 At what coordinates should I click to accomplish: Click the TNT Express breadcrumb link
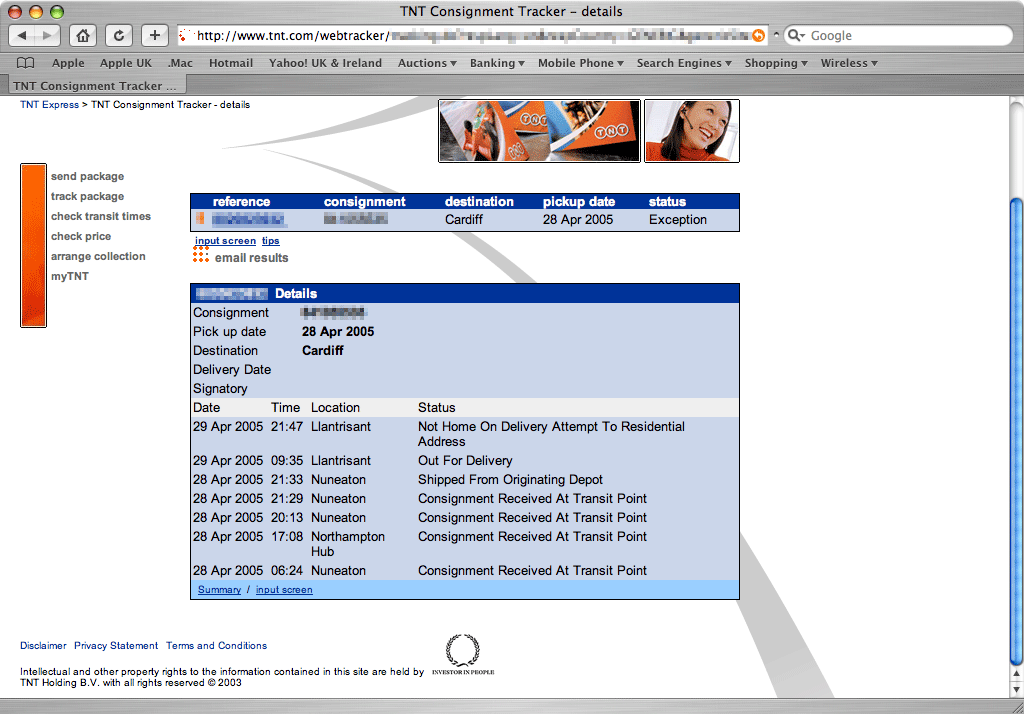click(x=49, y=105)
